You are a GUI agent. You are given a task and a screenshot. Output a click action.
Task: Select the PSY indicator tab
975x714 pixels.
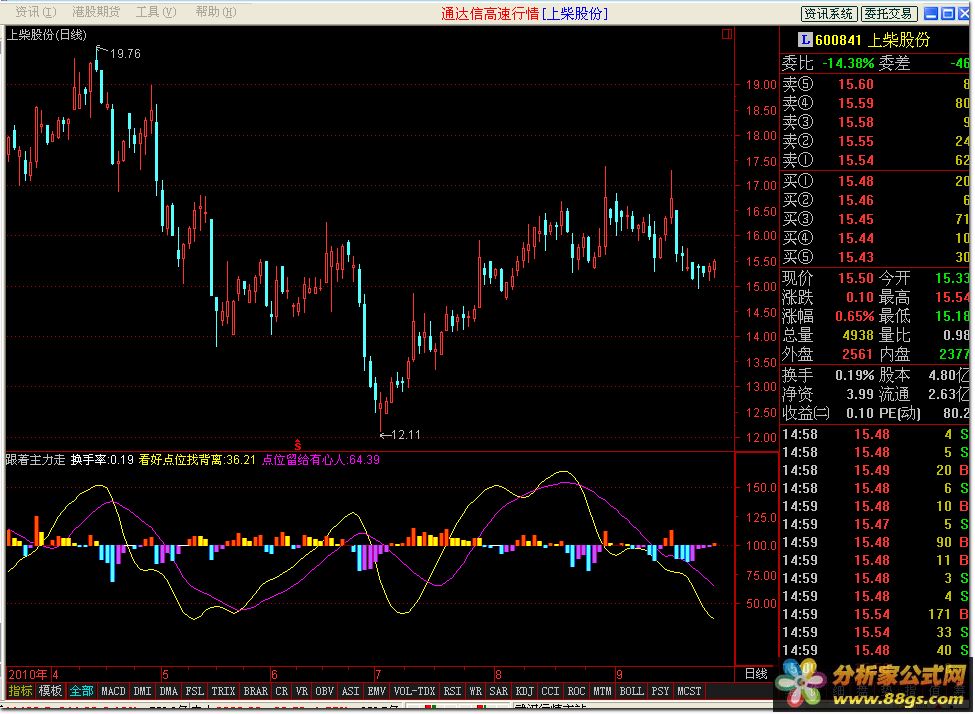click(x=660, y=690)
